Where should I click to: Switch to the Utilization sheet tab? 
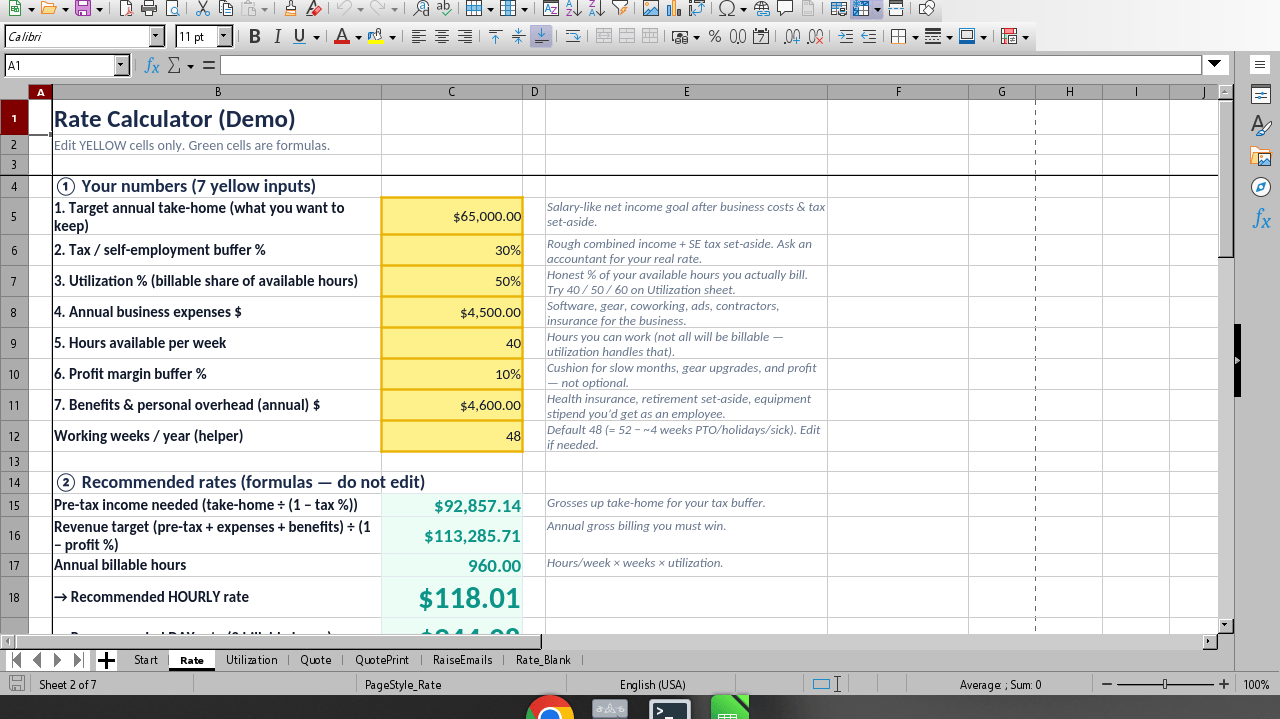[252, 660]
